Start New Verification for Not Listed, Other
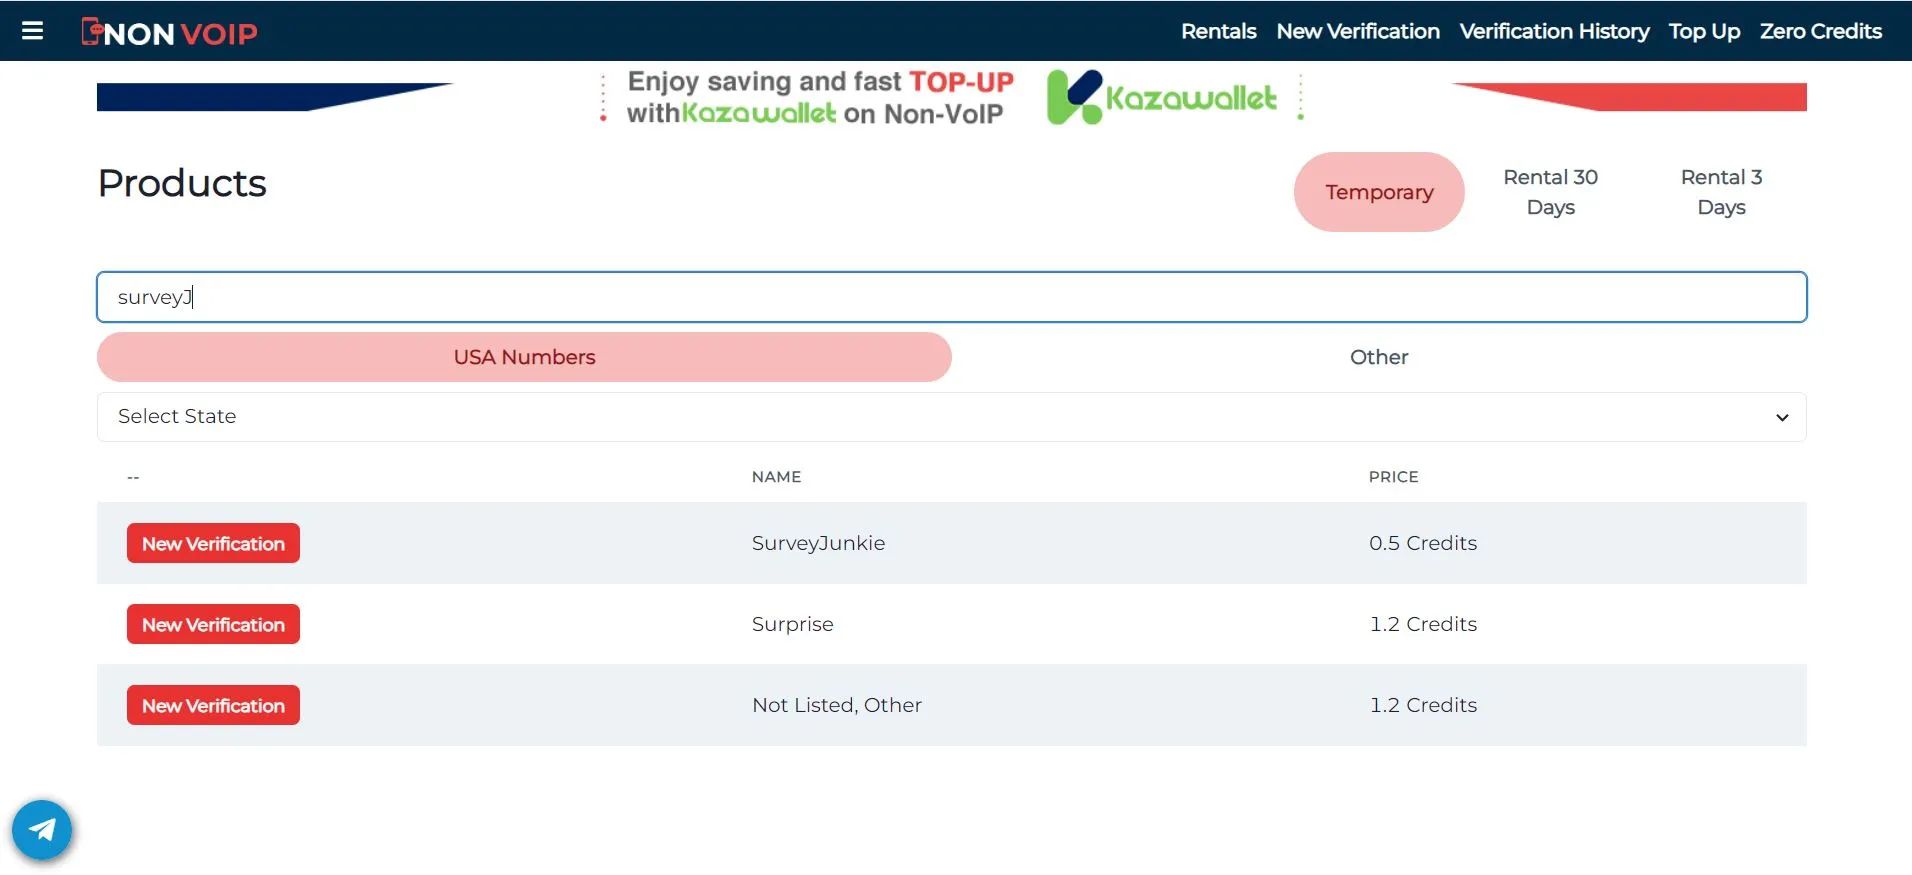Image resolution: width=1912 pixels, height=875 pixels. 213,705
